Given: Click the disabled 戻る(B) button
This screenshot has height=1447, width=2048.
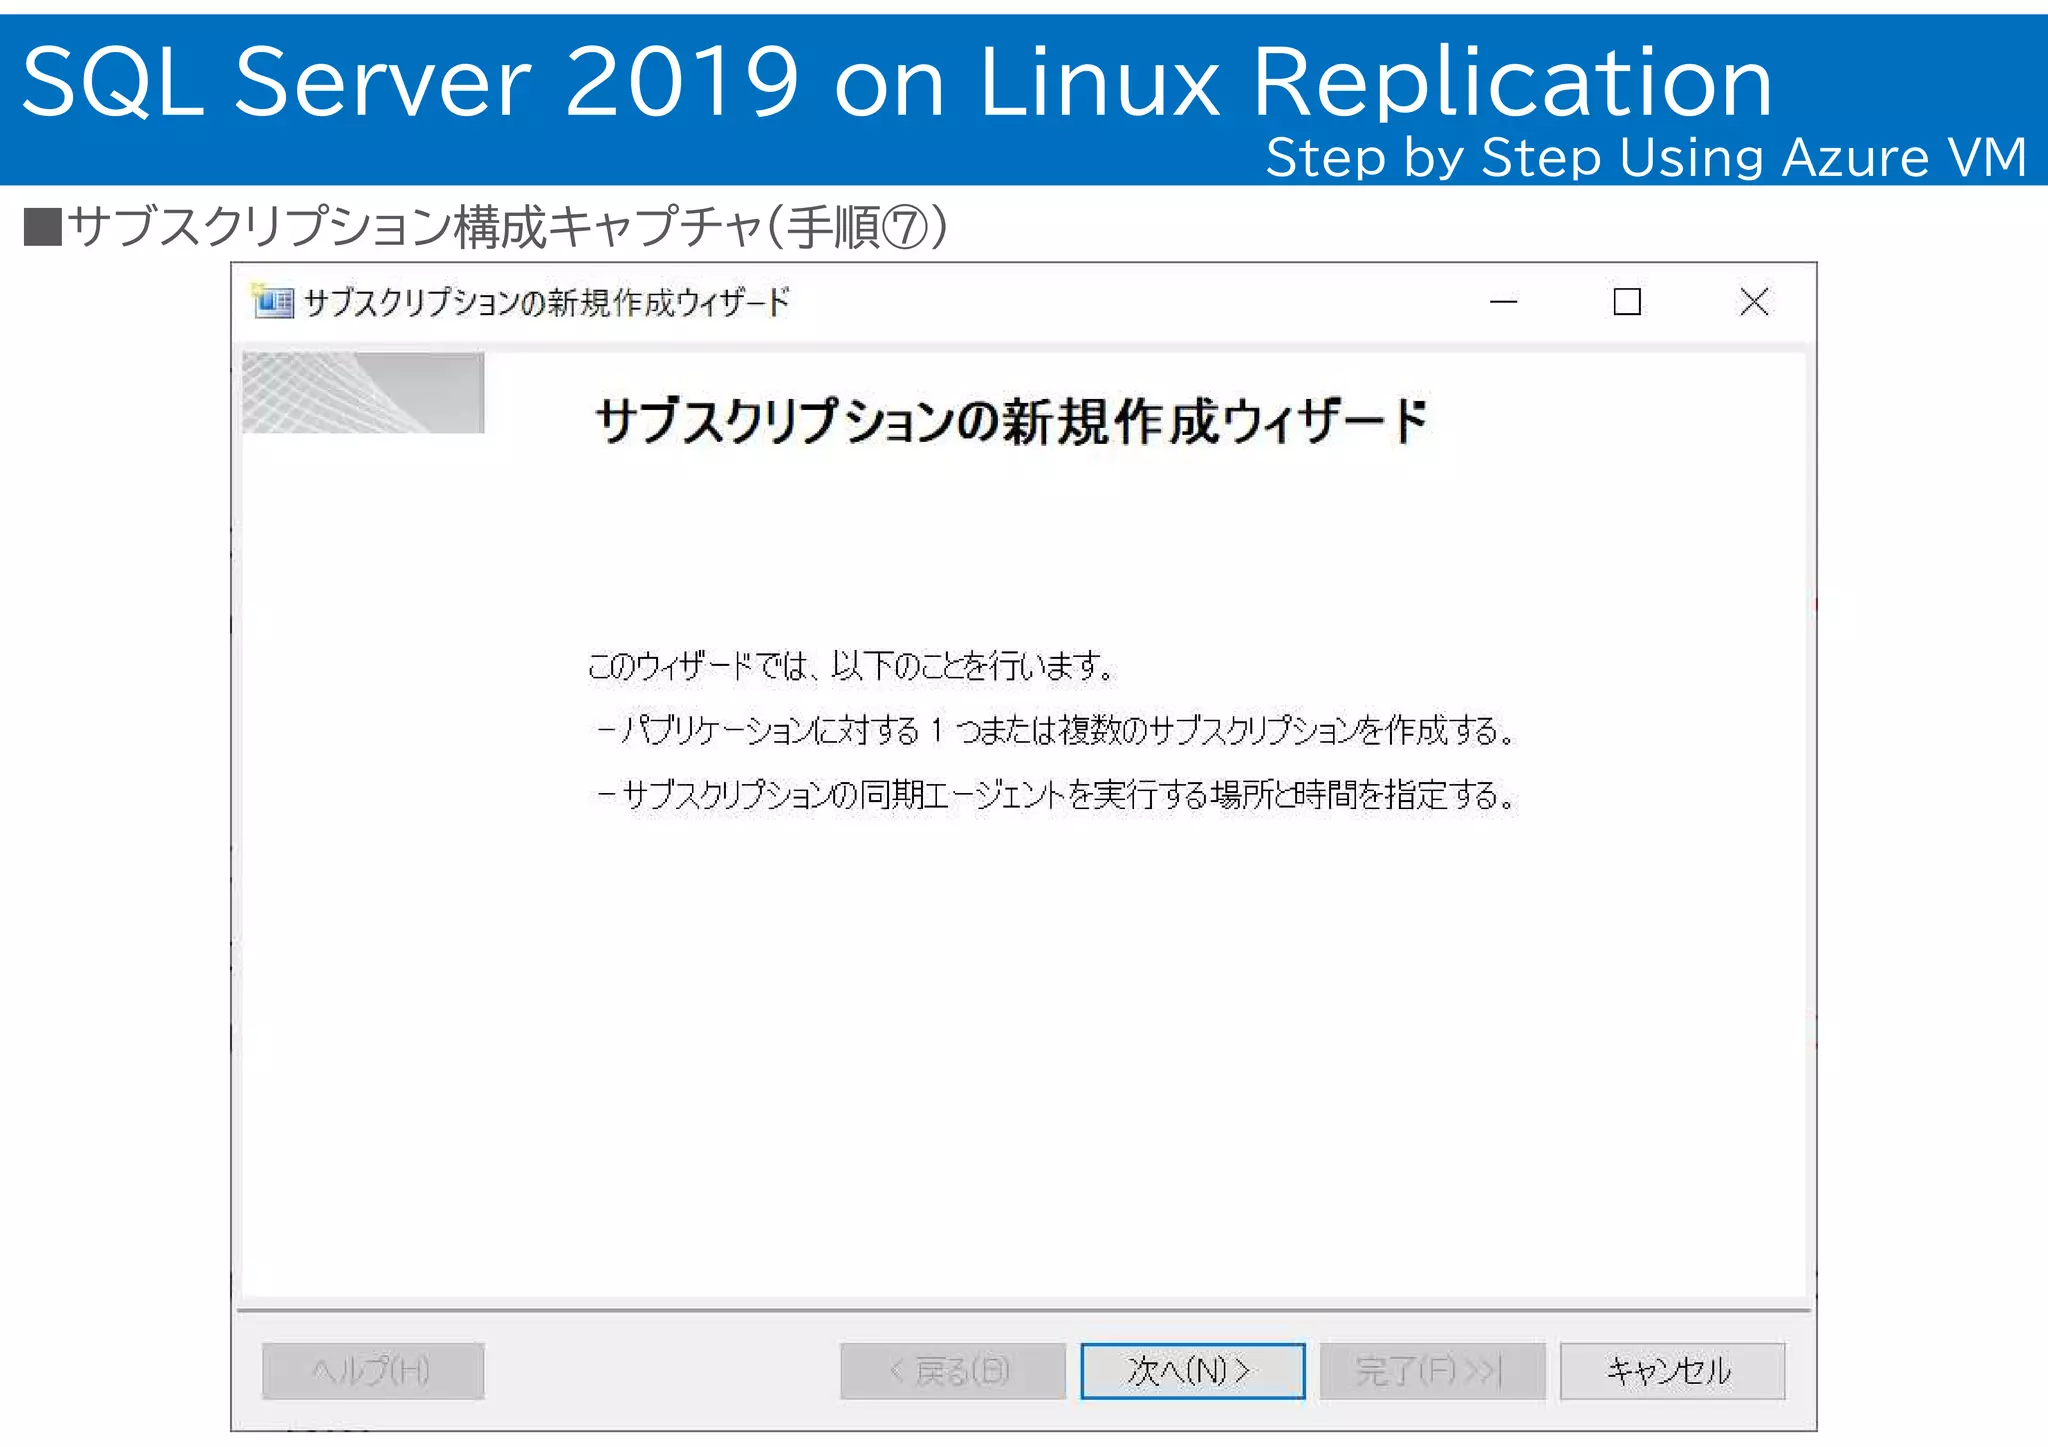Looking at the screenshot, I should pyautogui.click(x=952, y=1370).
